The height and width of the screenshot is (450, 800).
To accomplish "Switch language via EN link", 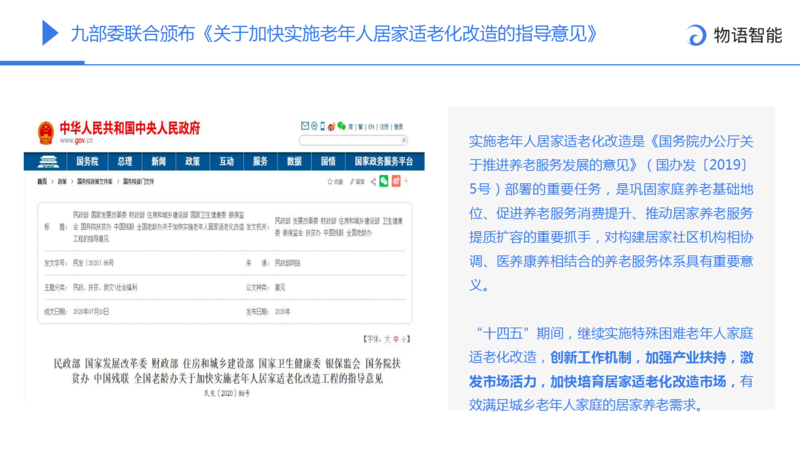I will tap(371, 127).
